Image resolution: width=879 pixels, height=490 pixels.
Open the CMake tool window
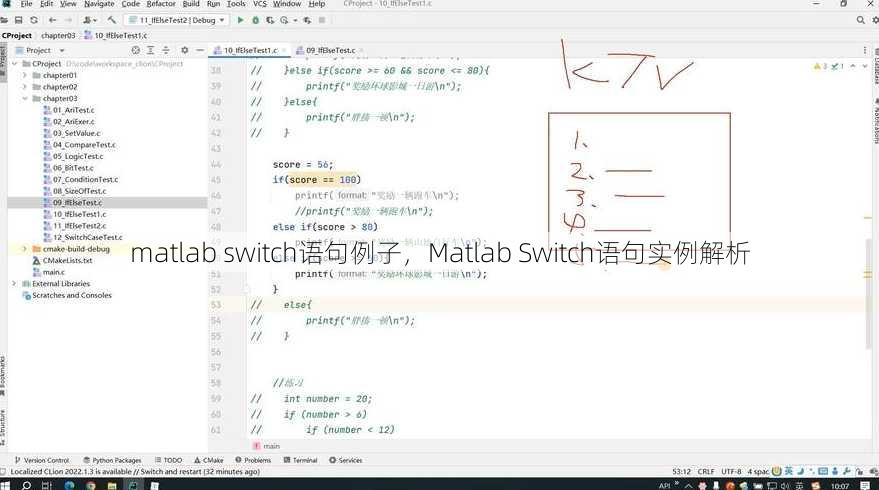209,460
